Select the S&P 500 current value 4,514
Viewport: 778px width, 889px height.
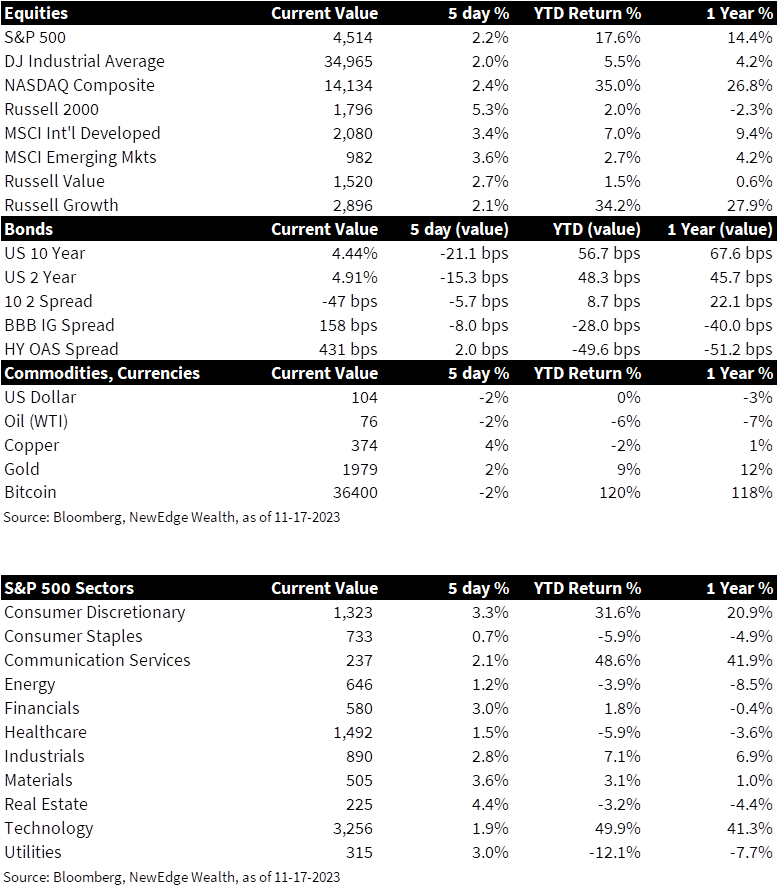353,37
